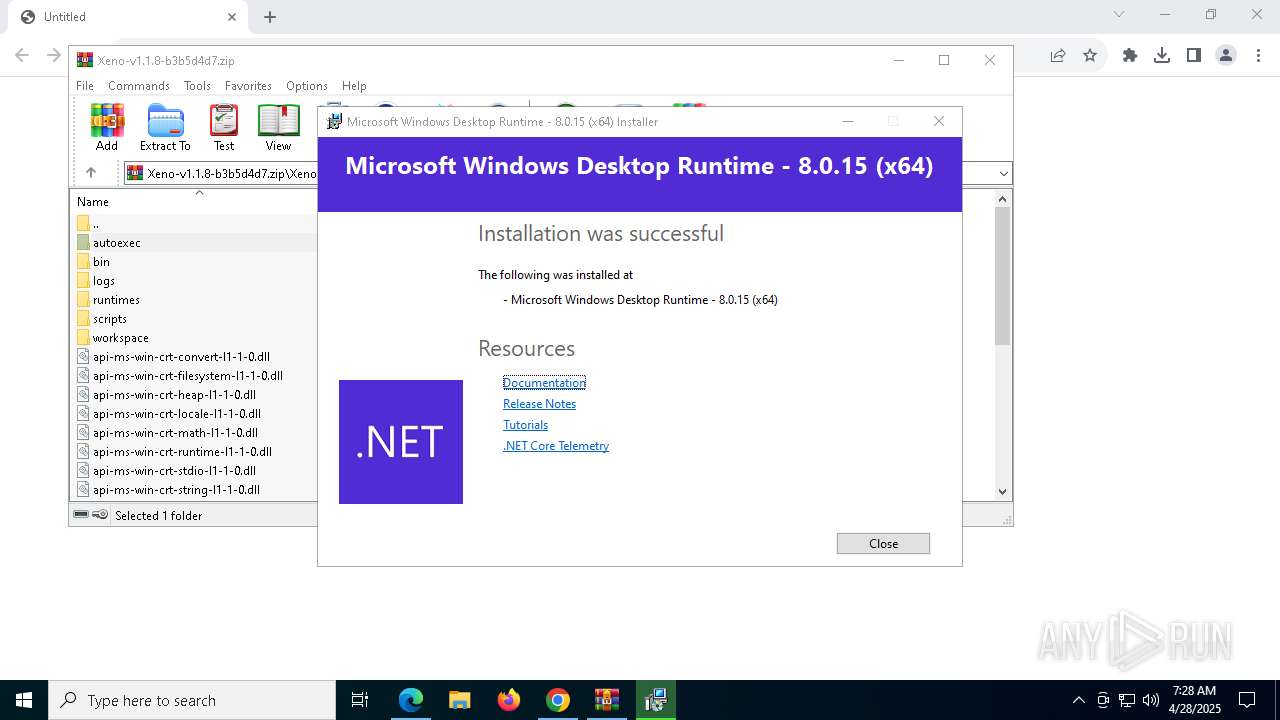The image size is (1280, 720).
Task: Click the Extract To icon in WinRAR
Action: point(165,128)
